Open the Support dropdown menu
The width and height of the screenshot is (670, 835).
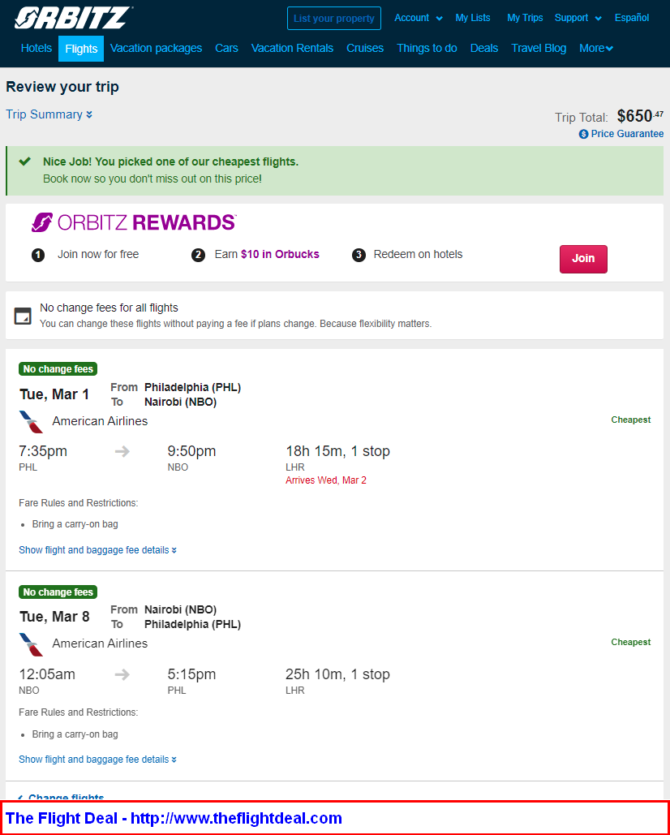(x=578, y=18)
